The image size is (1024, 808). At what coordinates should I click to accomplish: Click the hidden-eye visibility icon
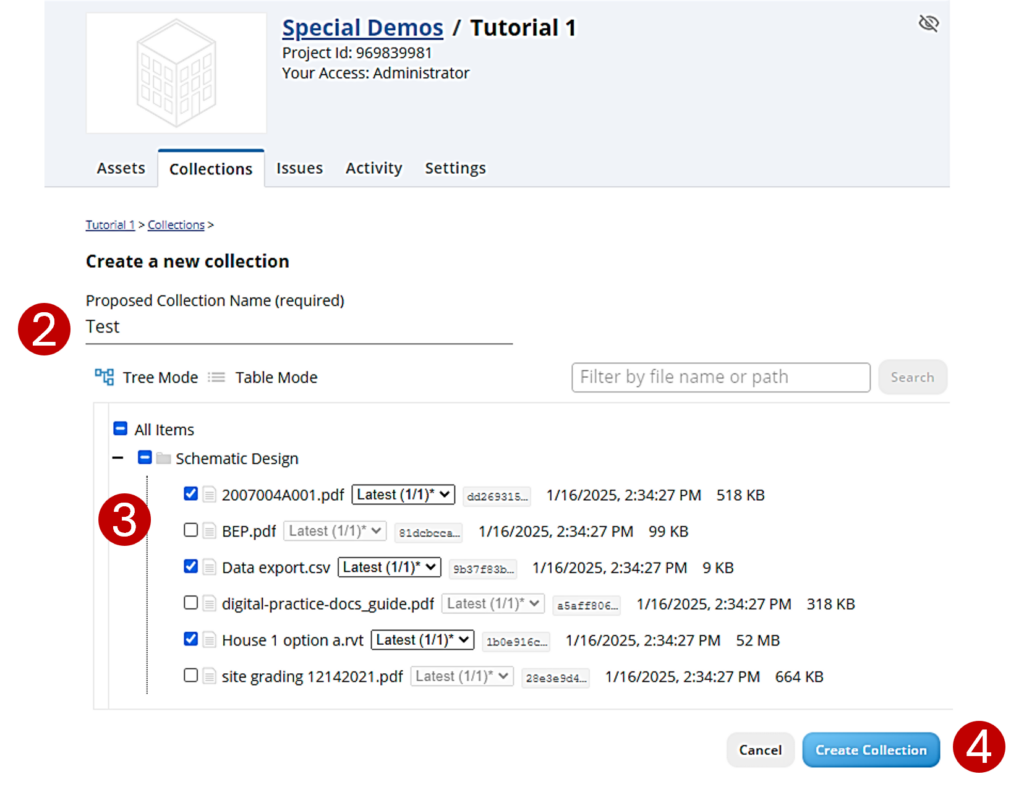928,23
